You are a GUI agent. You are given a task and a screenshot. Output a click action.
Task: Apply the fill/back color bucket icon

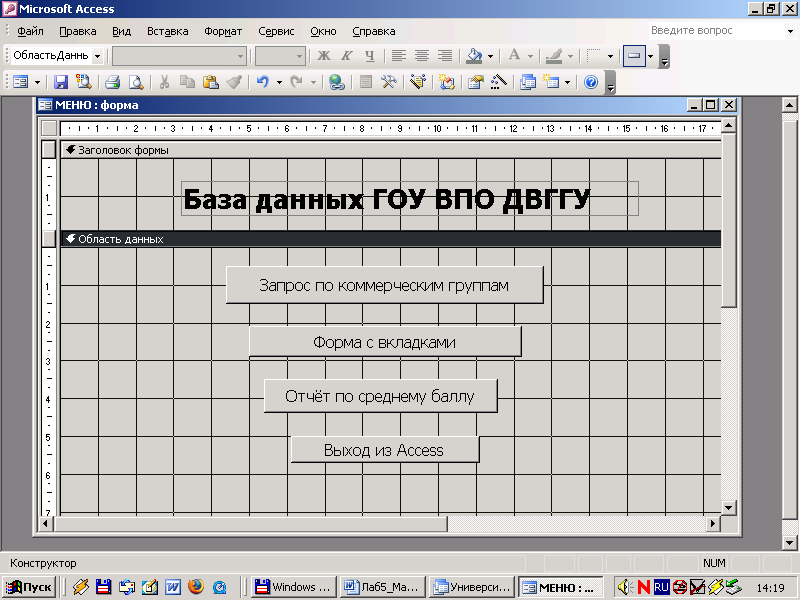(x=474, y=55)
